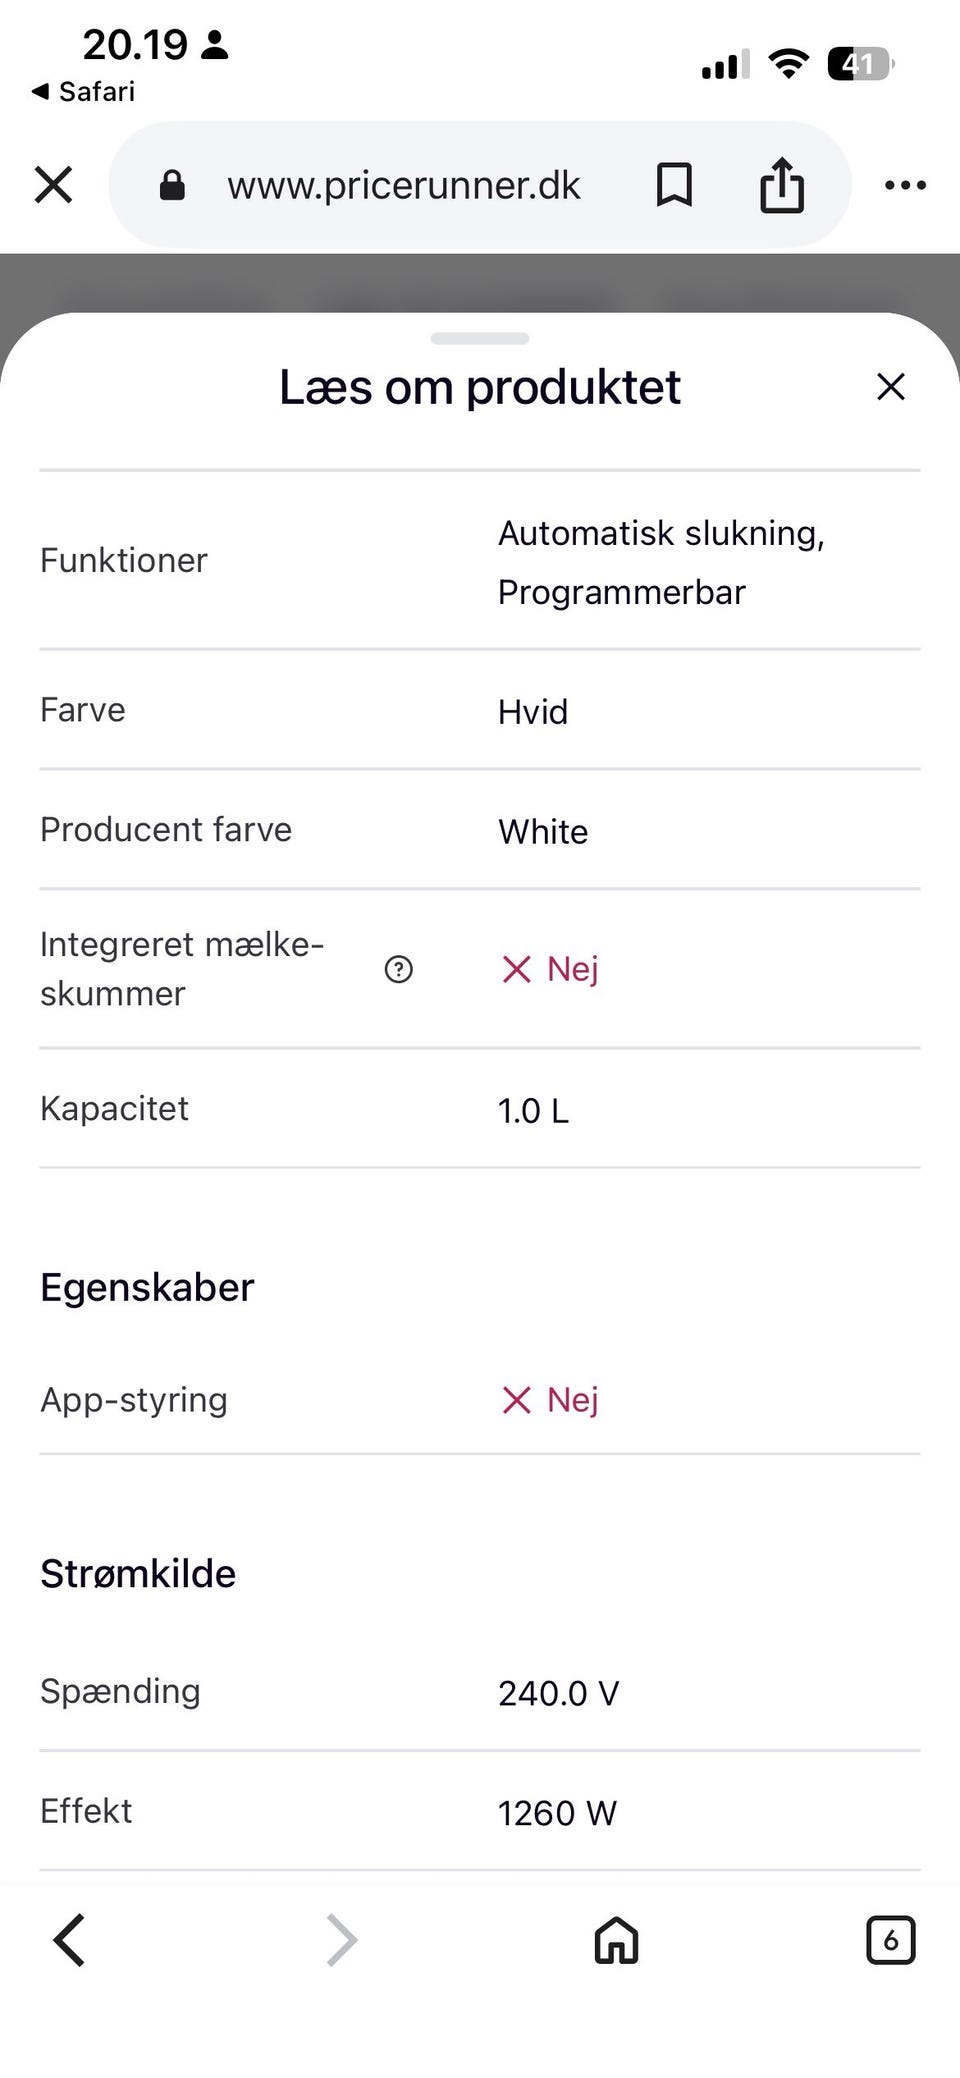
Task: Open the share sheet icon
Action: tap(781, 185)
